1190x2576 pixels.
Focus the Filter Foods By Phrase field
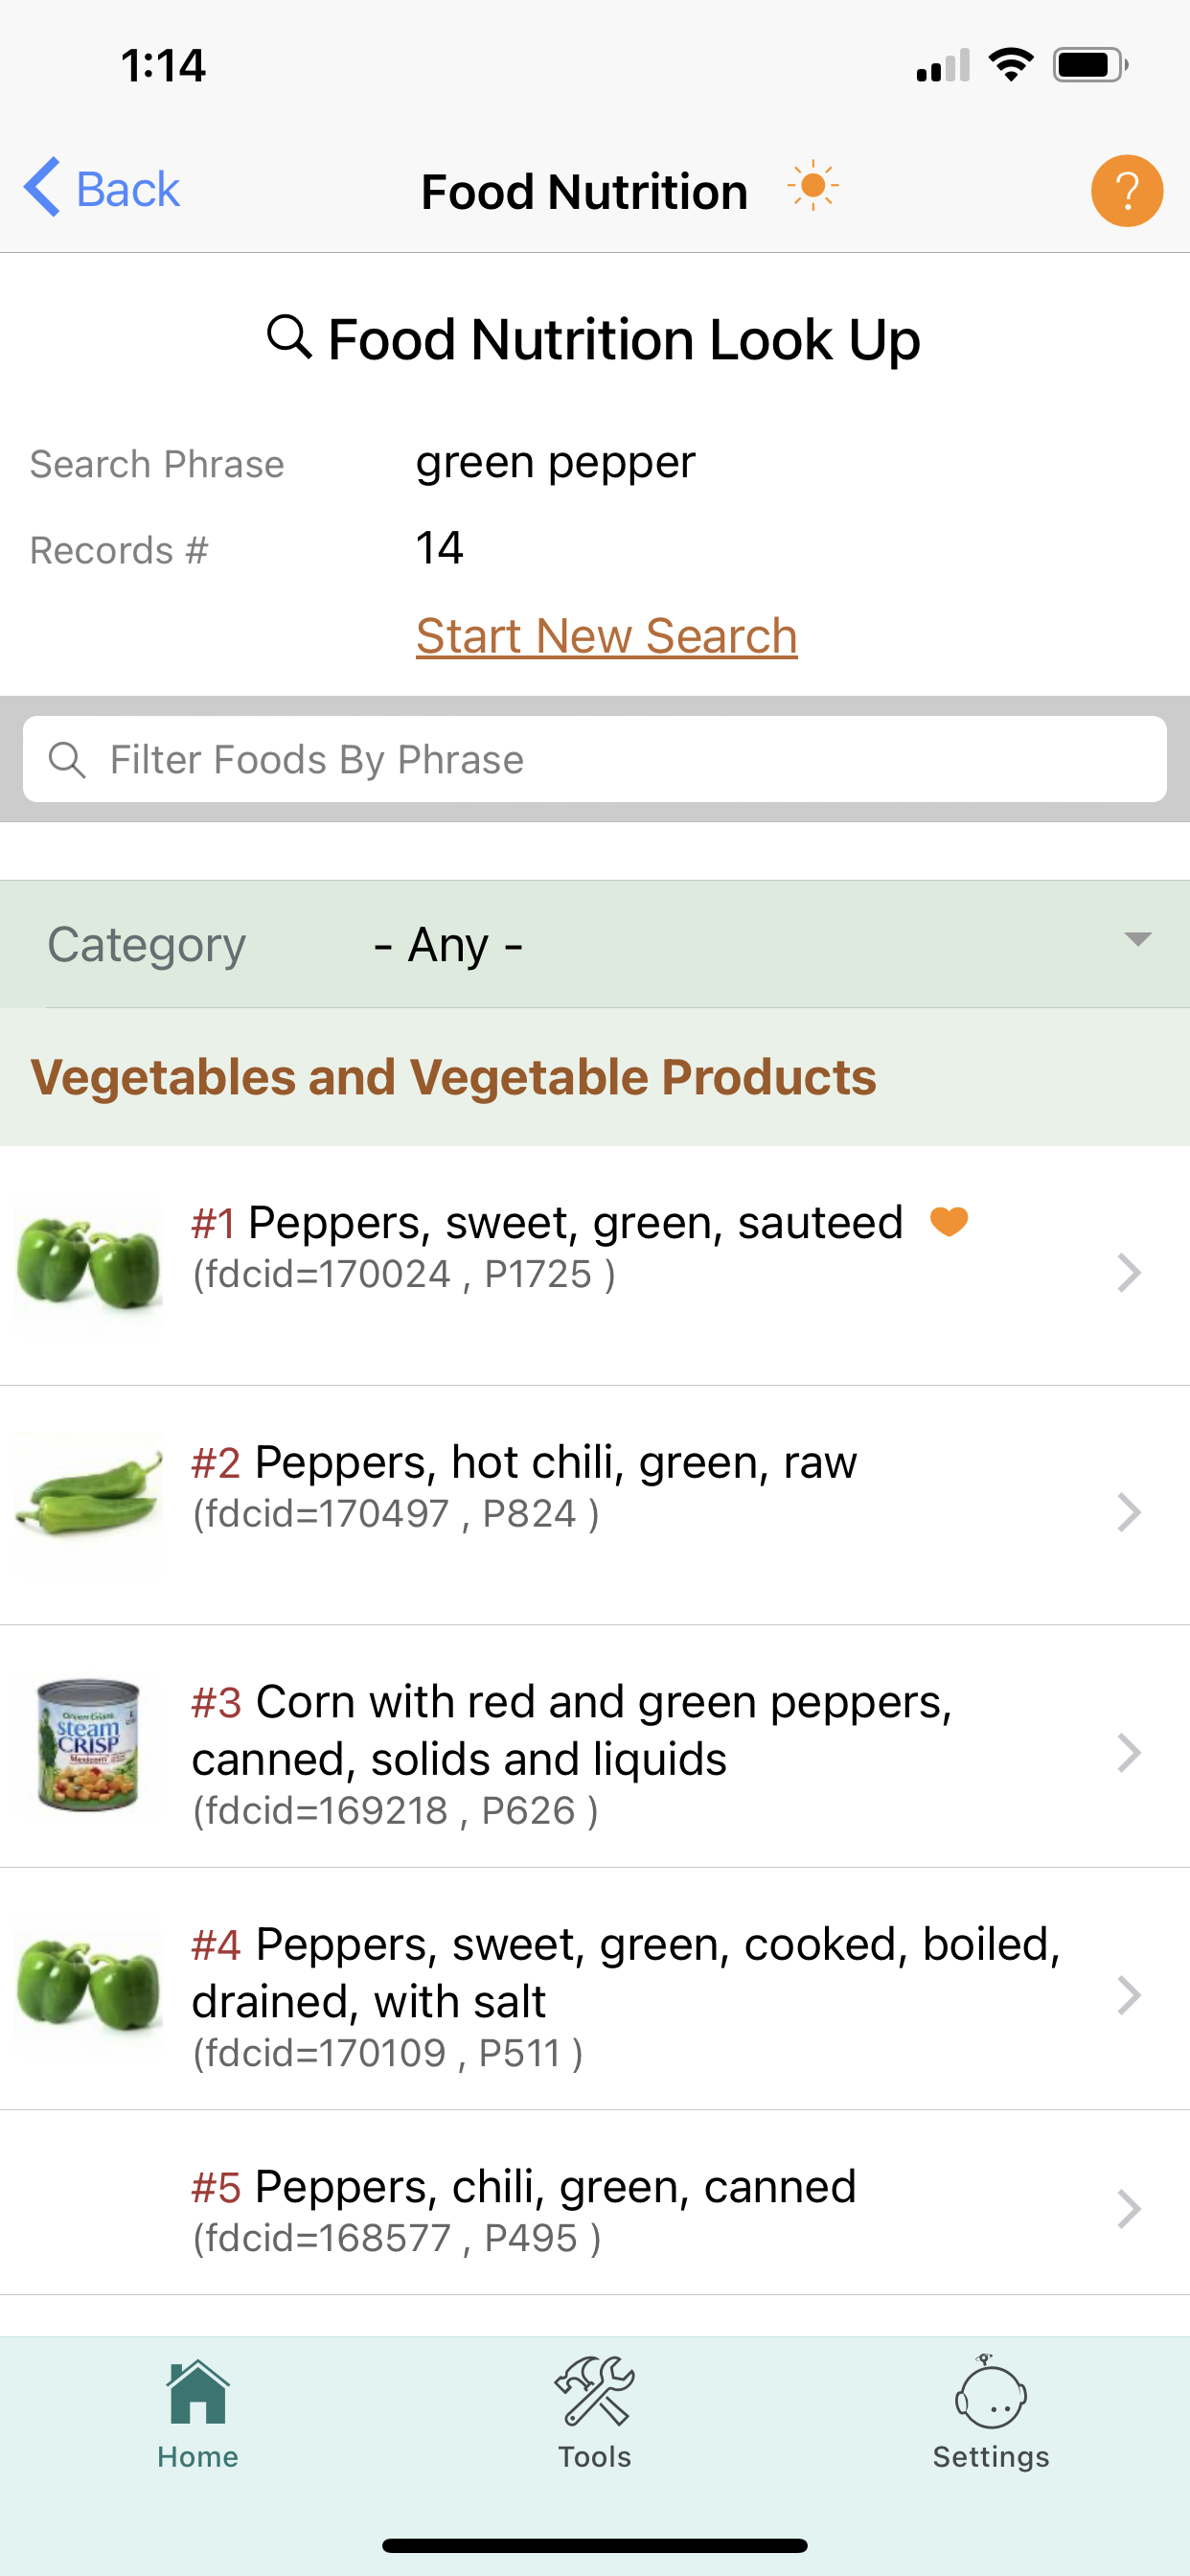click(595, 759)
